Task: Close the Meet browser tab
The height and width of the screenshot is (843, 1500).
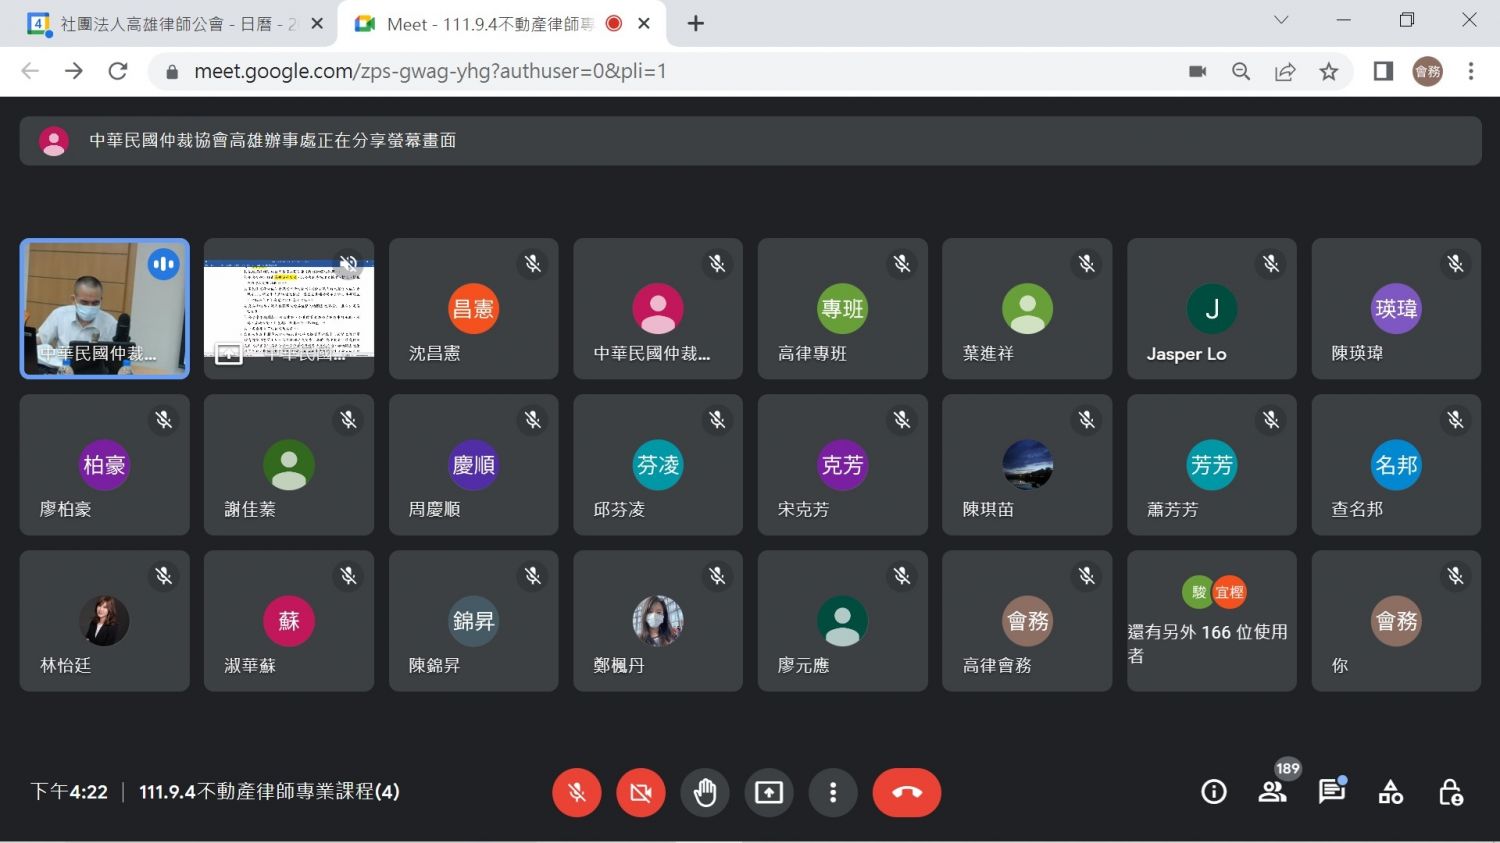Action: pos(645,24)
